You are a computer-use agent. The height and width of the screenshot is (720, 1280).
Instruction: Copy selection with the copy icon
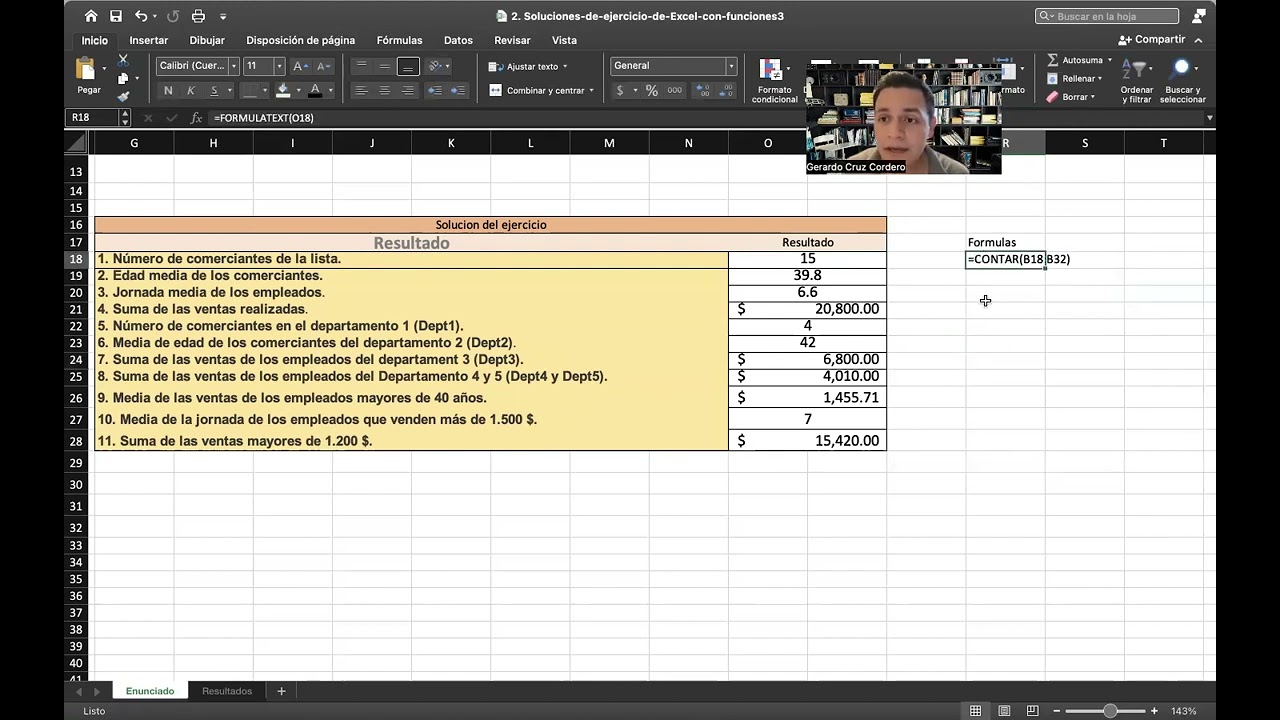tap(123, 79)
